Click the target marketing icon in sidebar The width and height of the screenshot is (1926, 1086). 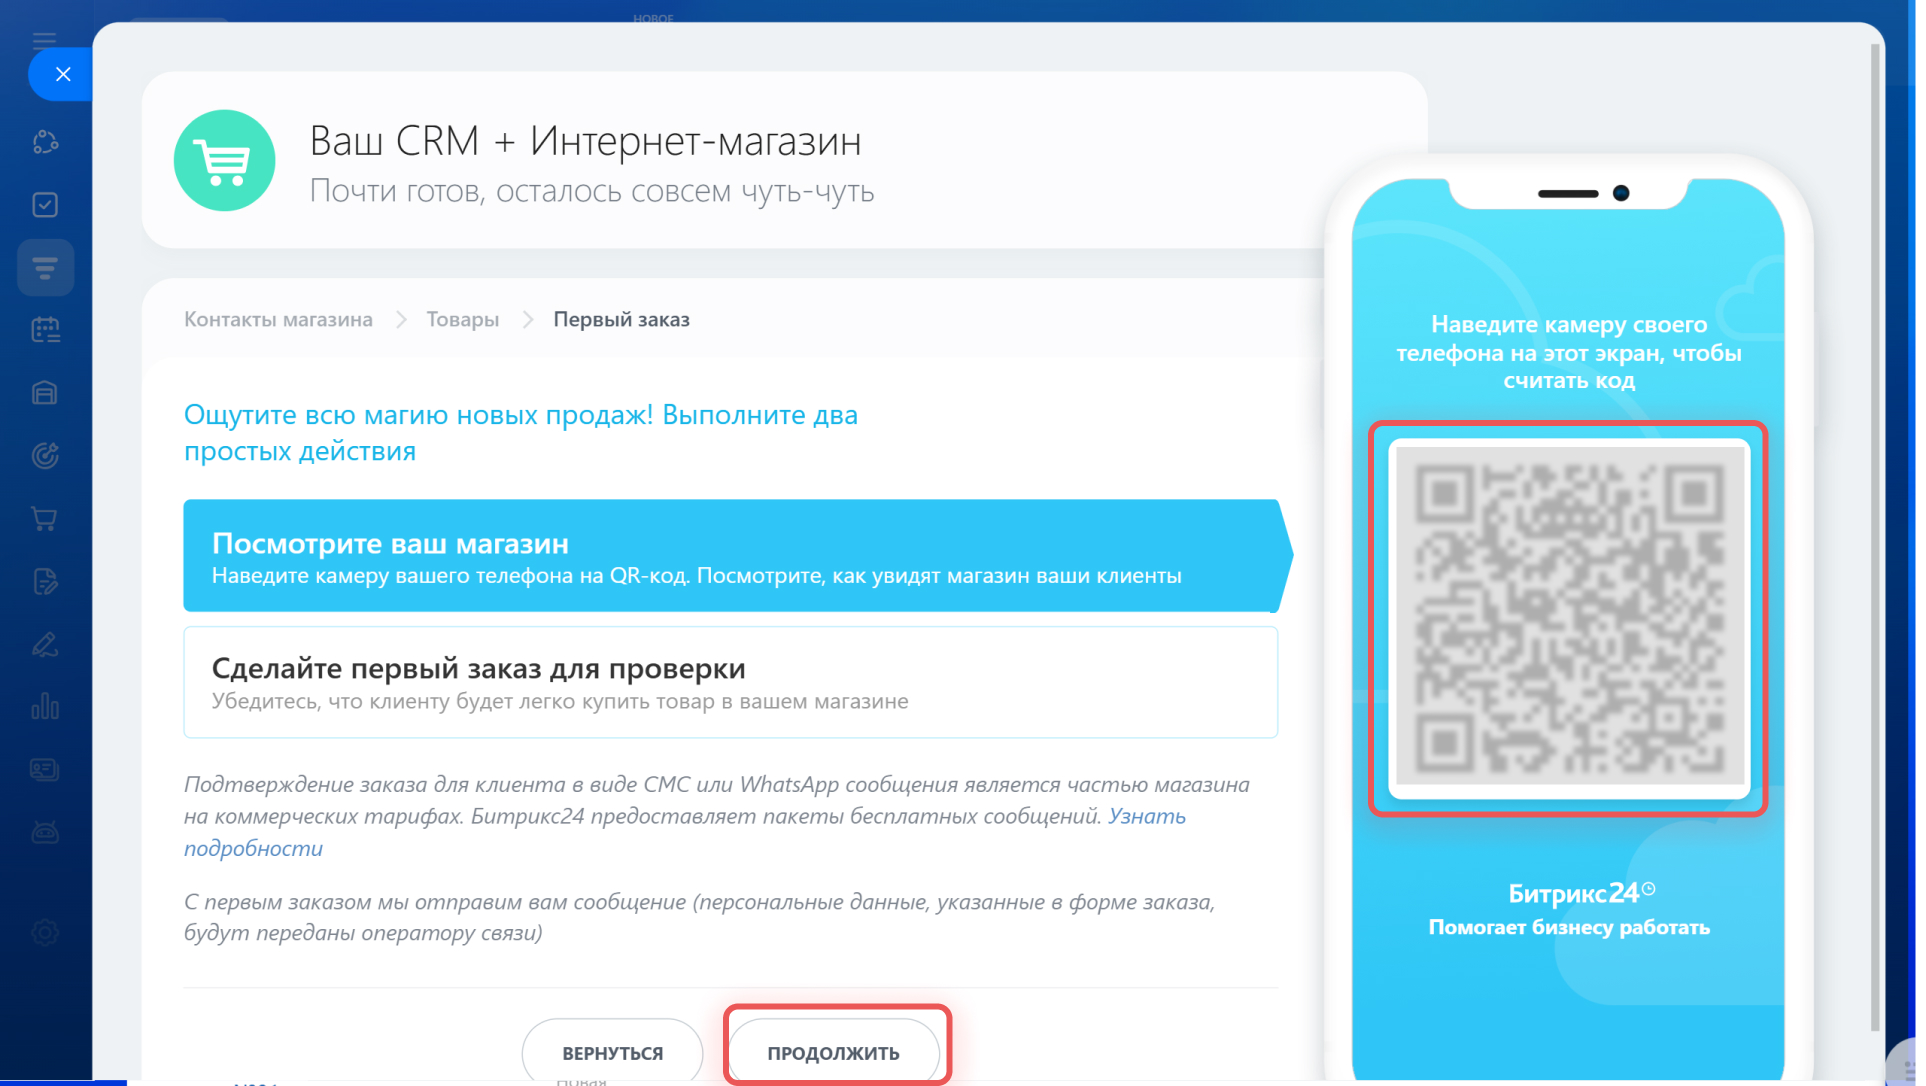[x=45, y=456]
